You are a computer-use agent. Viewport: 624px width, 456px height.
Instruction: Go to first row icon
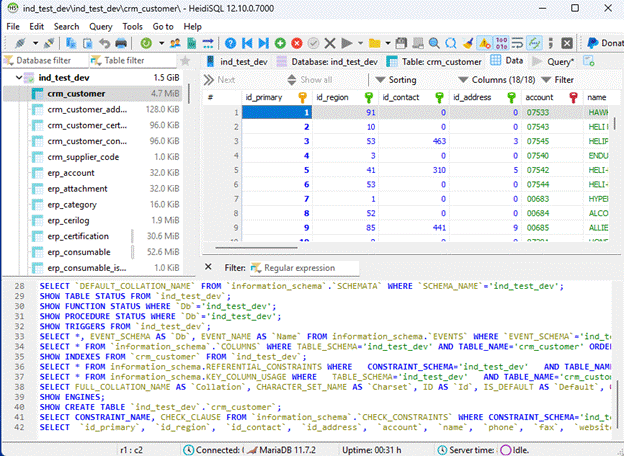247,43
